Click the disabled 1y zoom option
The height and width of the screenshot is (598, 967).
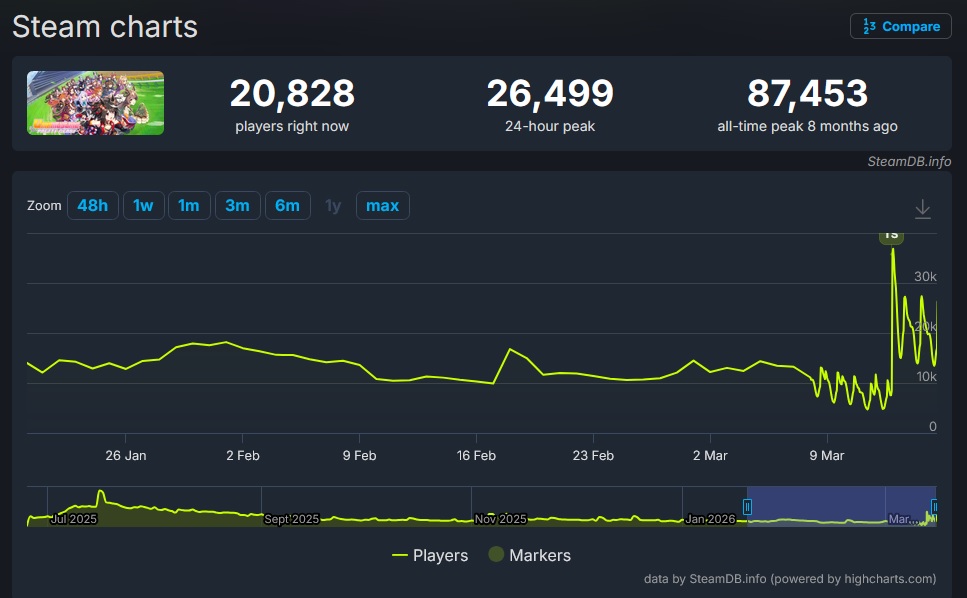(x=333, y=205)
